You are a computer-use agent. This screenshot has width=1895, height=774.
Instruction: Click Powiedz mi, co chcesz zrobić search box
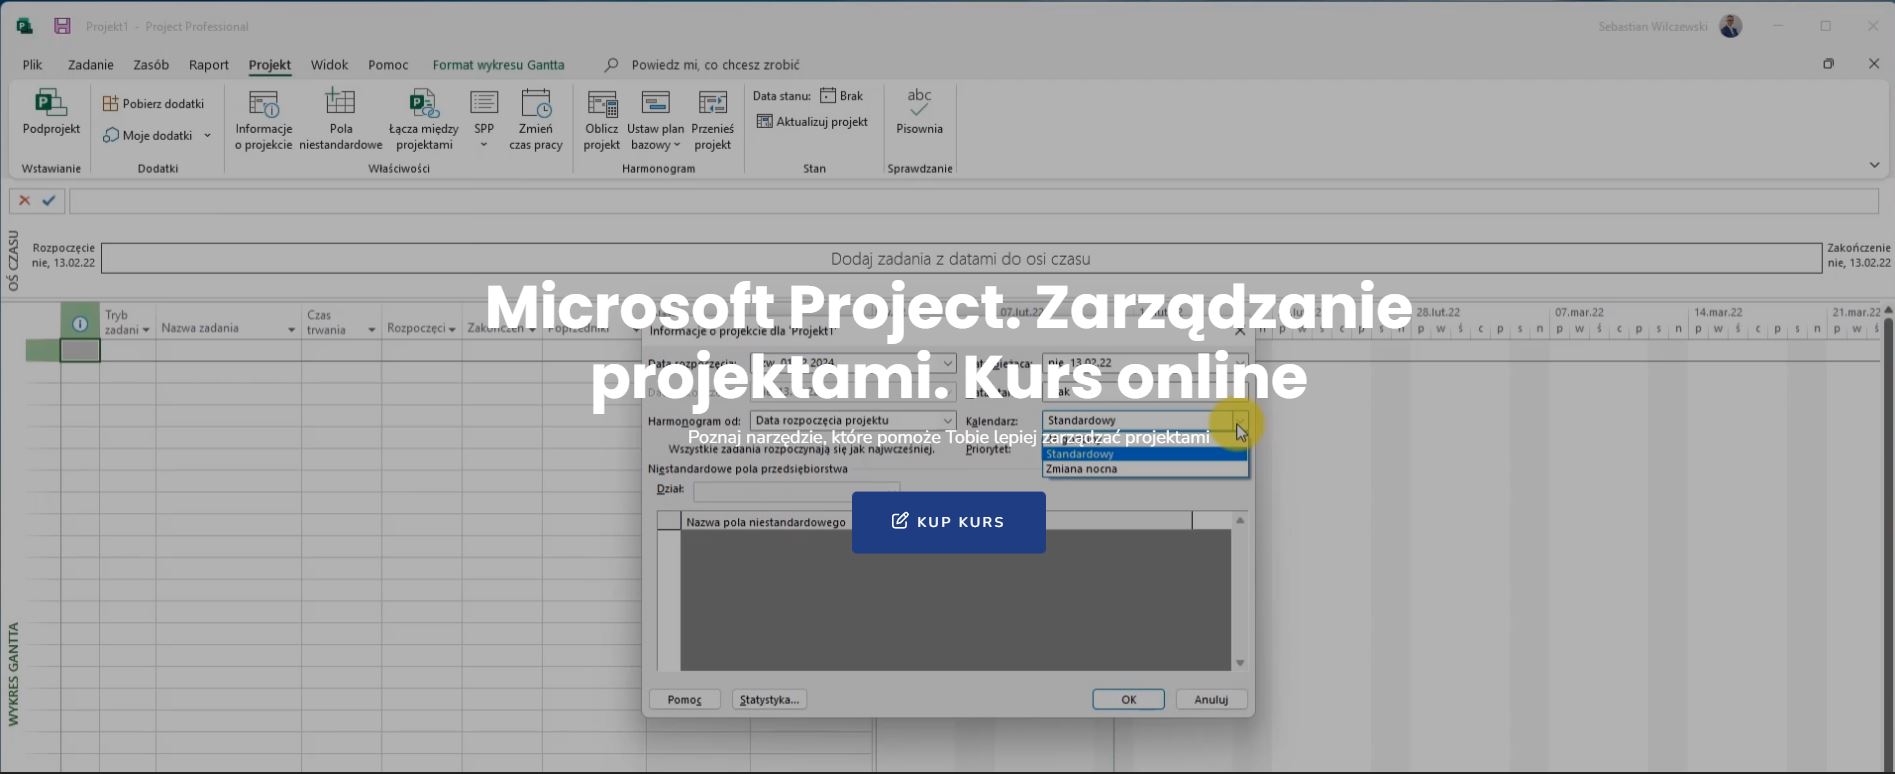tap(715, 65)
